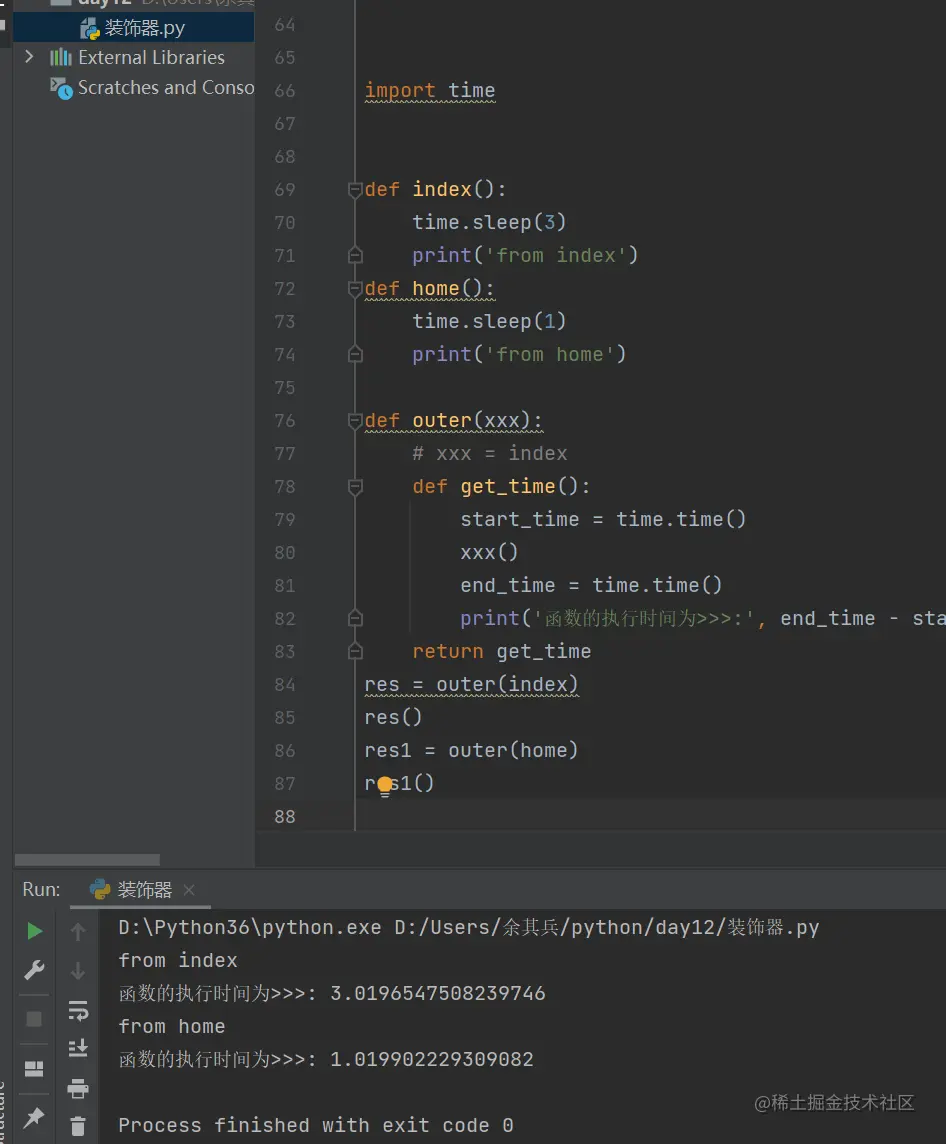Jump up the stack trace arrow
The width and height of the screenshot is (946, 1144).
click(78, 931)
